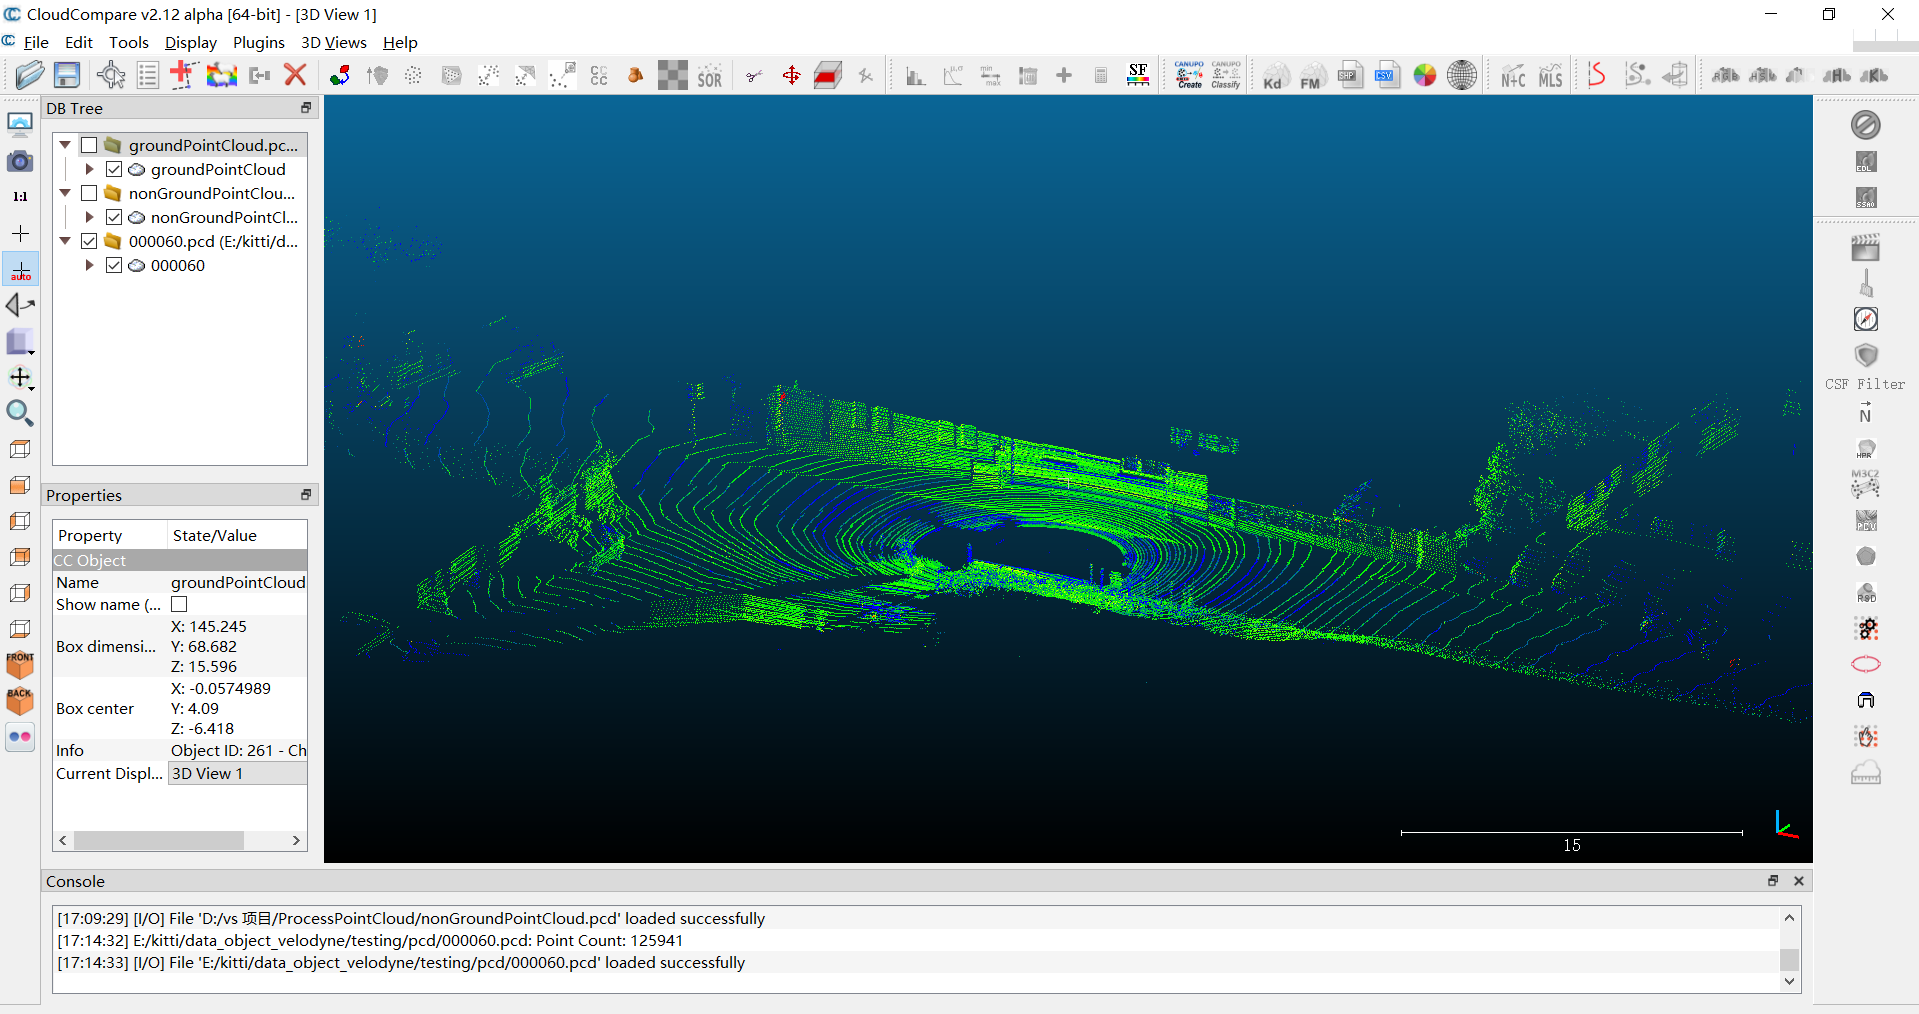Click the CANUPO Classify plugin icon
The height and width of the screenshot is (1014, 1919).
(x=1226, y=75)
